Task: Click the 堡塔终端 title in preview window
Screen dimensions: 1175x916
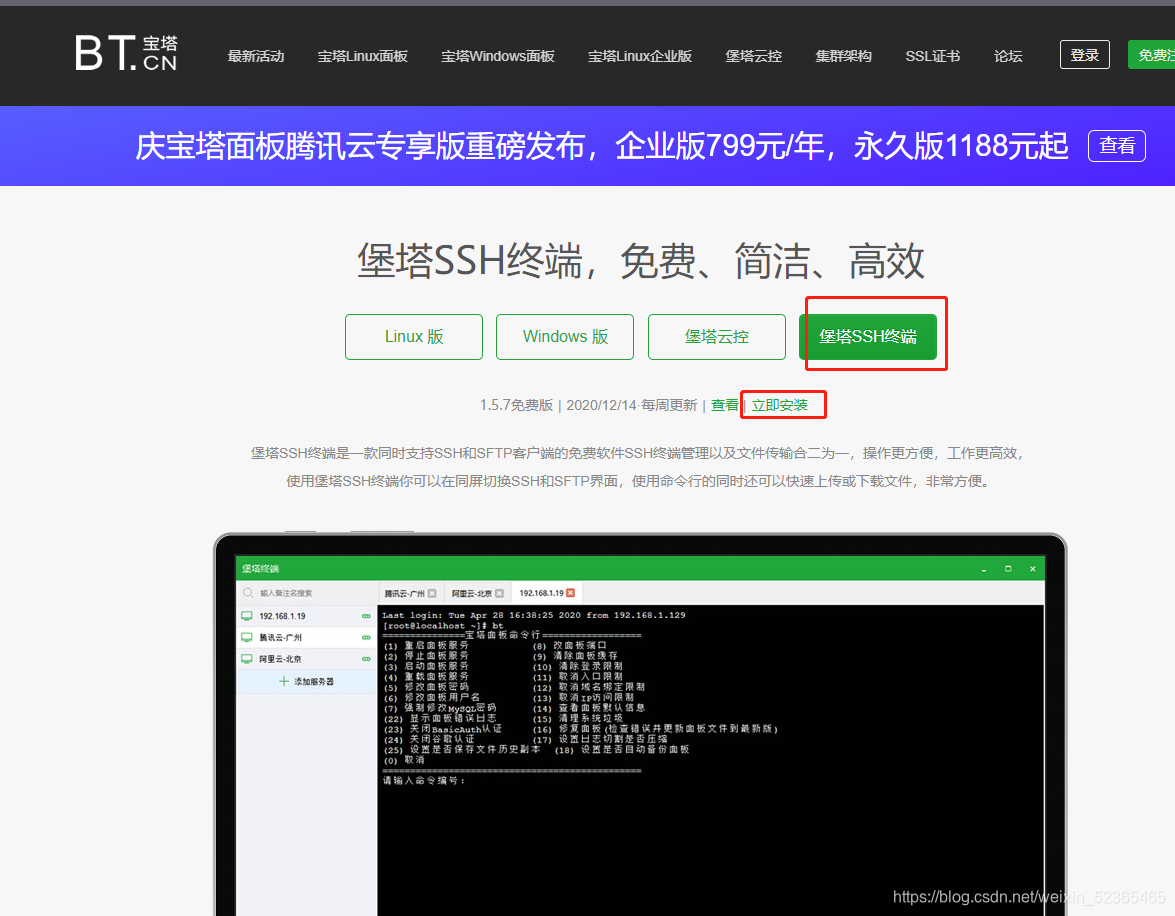Action: pyautogui.click(x=260, y=569)
